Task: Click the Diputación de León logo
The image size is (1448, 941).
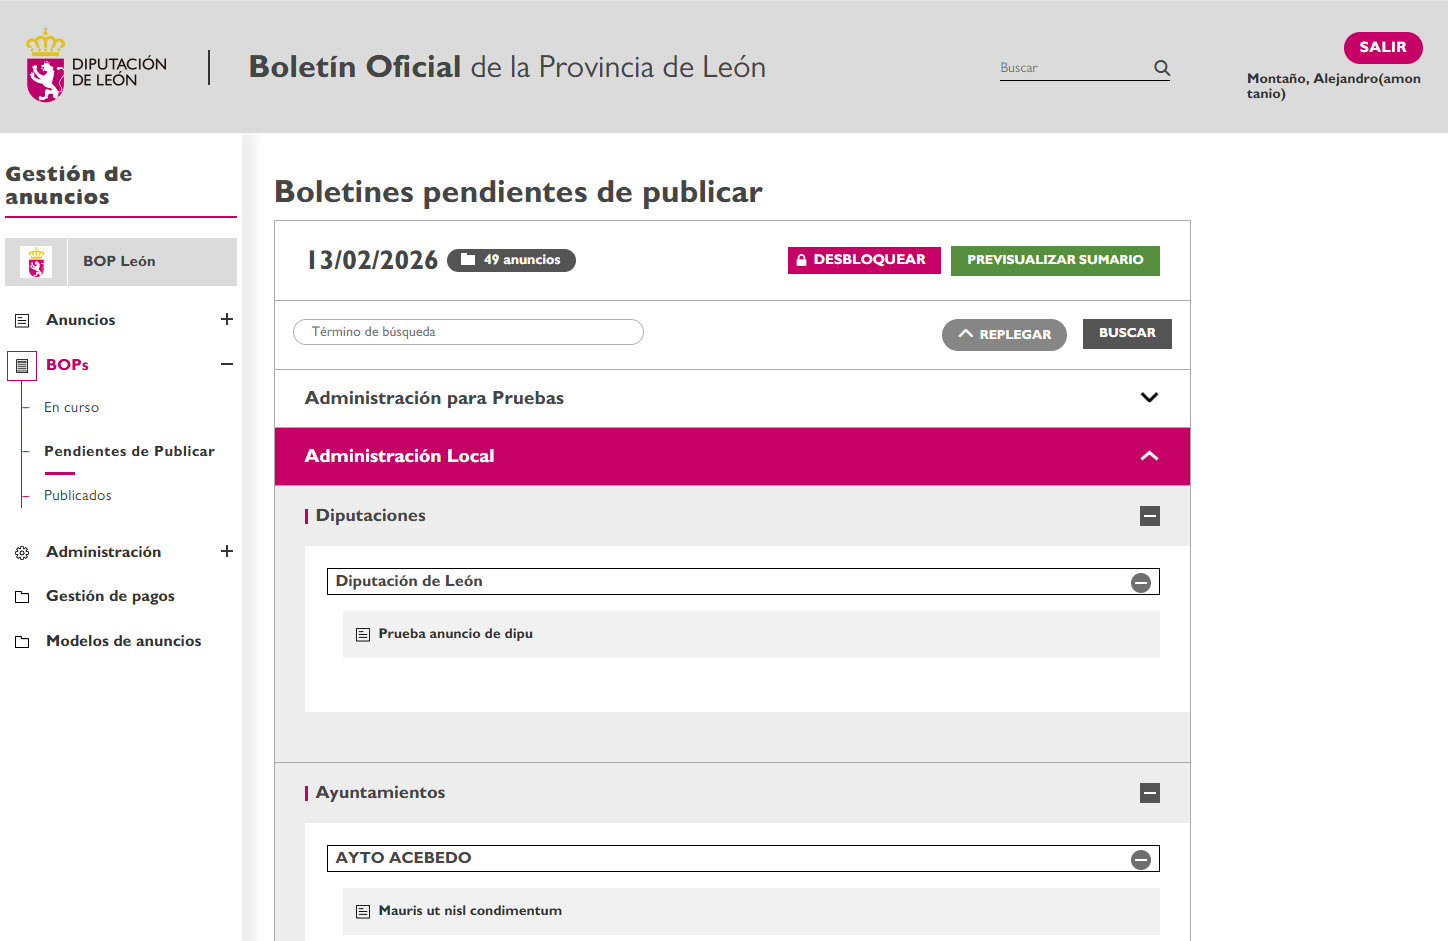Action: pyautogui.click(x=96, y=67)
